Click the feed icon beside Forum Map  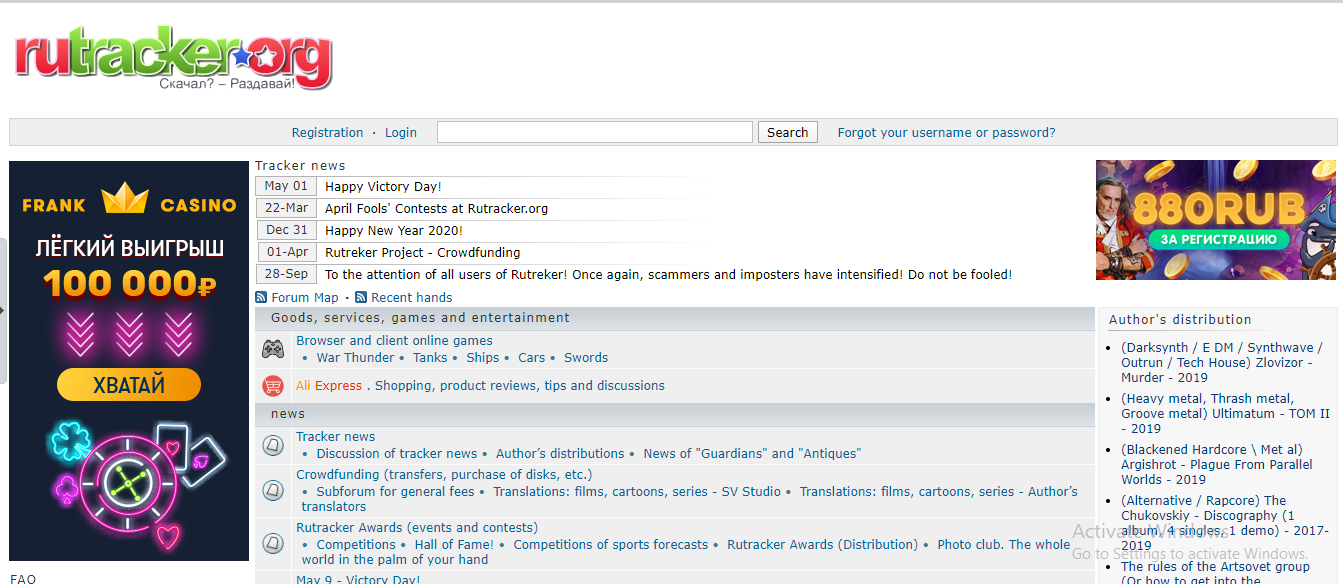coord(261,297)
